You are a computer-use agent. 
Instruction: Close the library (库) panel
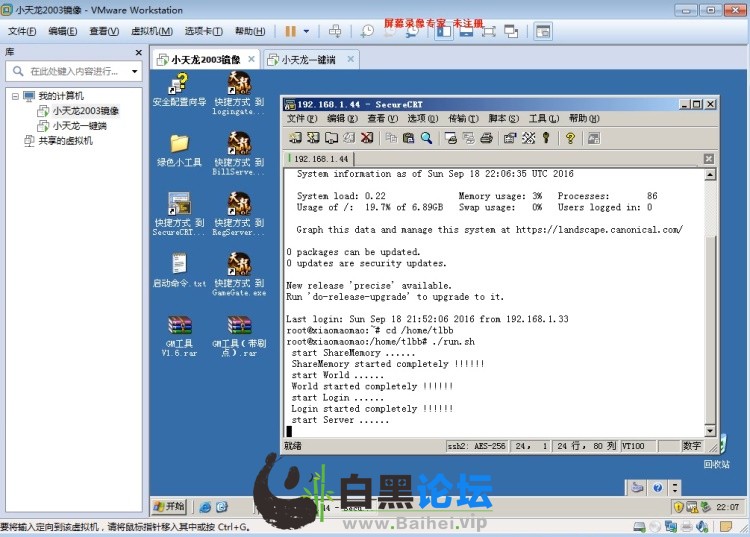click(x=139, y=52)
